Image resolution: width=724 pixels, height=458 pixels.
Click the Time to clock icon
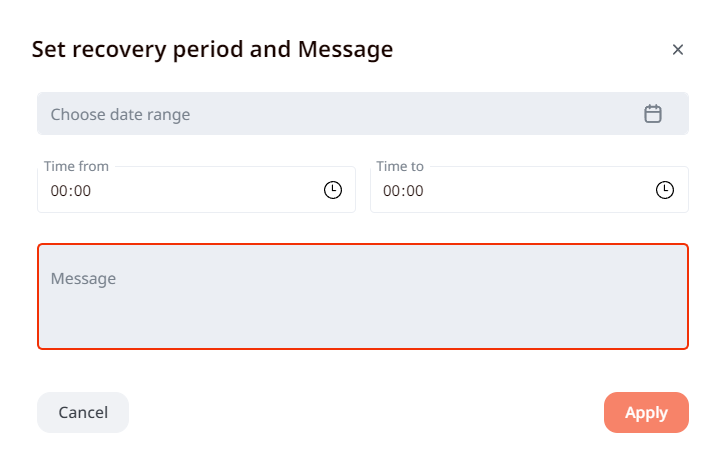665,190
